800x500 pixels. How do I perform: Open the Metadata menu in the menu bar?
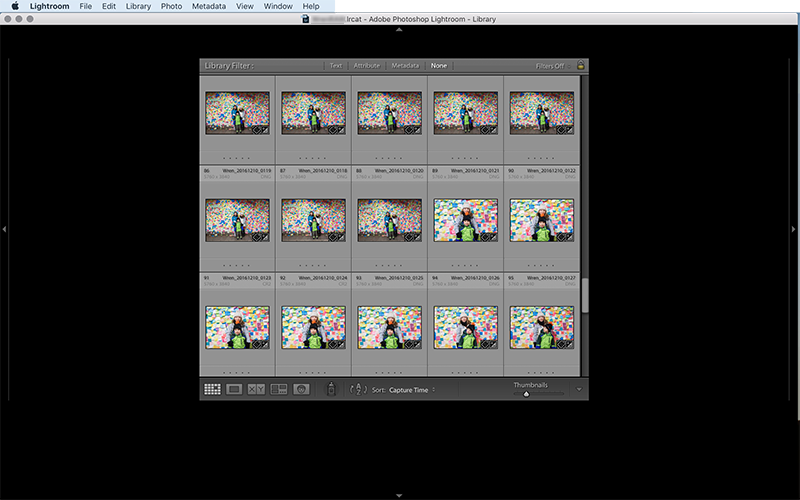pos(209,6)
